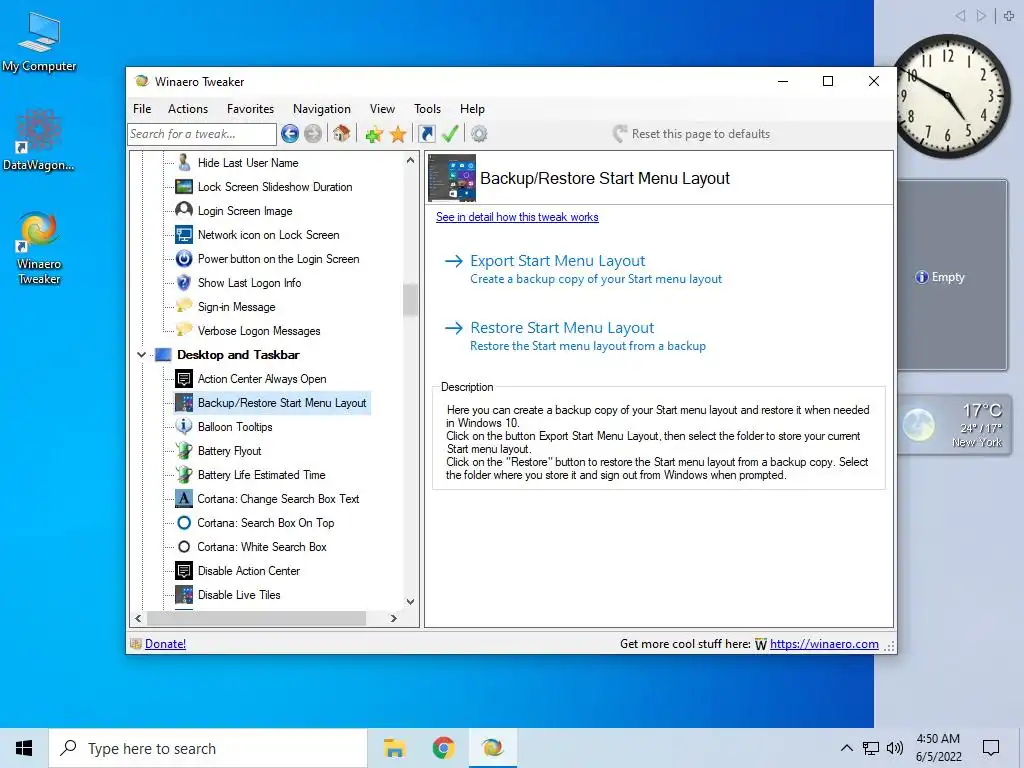Open the Actions menu
Viewport: 1024px width, 768px height.
click(x=188, y=109)
